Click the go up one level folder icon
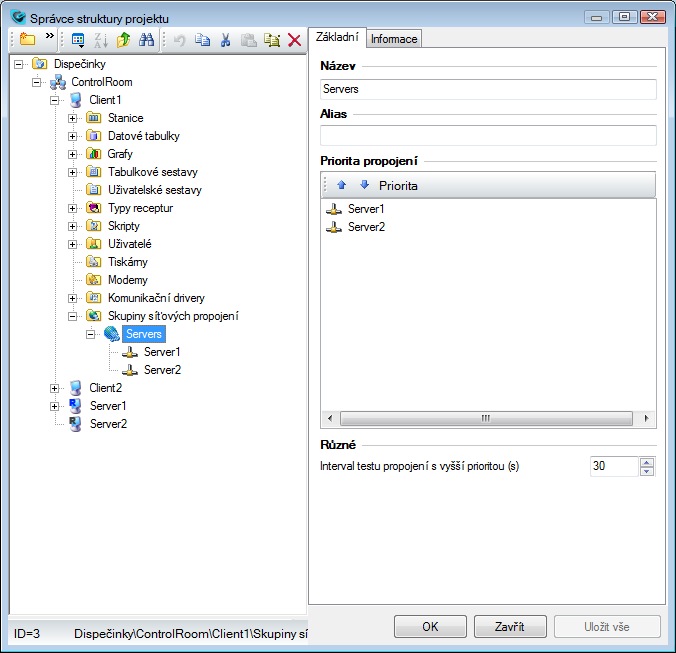This screenshot has width=676, height=653. pos(123,40)
